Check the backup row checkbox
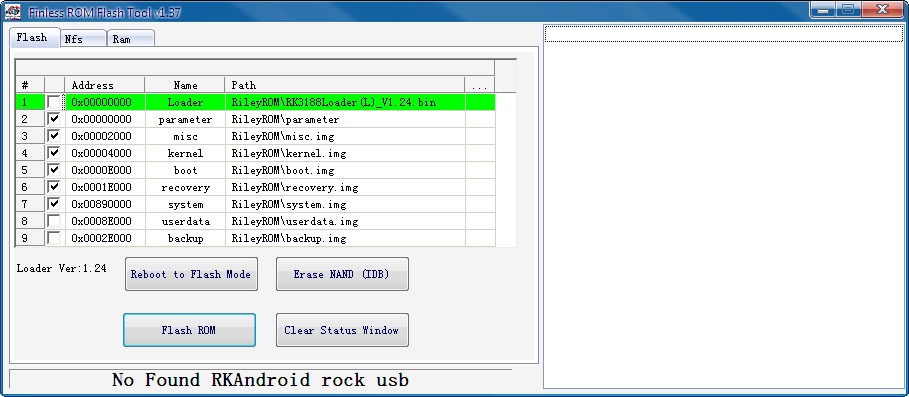The width and height of the screenshot is (909, 397). [x=54, y=238]
